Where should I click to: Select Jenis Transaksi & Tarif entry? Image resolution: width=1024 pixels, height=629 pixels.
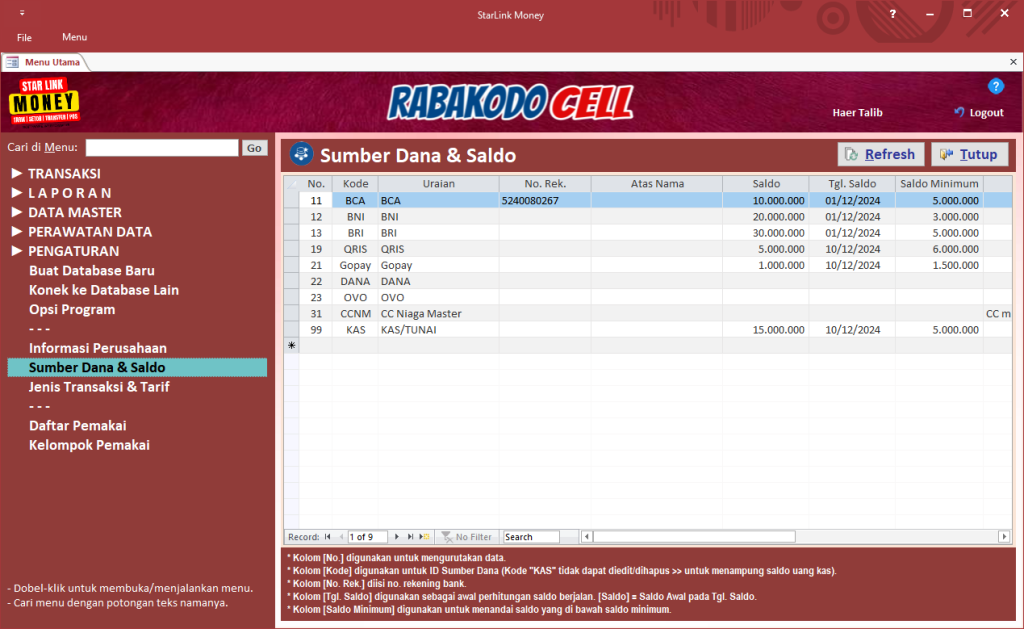[99, 387]
